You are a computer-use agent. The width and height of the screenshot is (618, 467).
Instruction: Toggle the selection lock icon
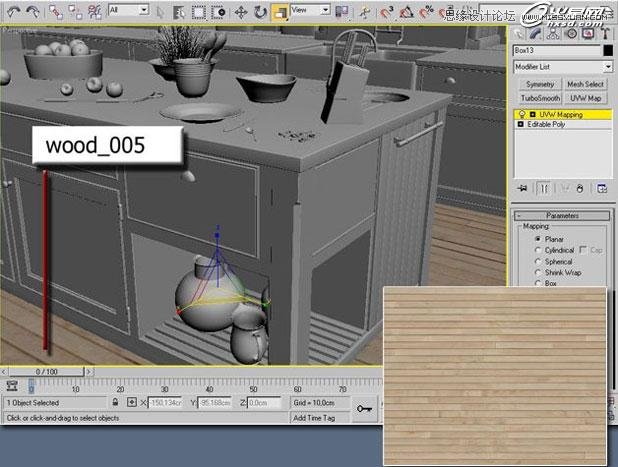pyautogui.click(x=117, y=402)
